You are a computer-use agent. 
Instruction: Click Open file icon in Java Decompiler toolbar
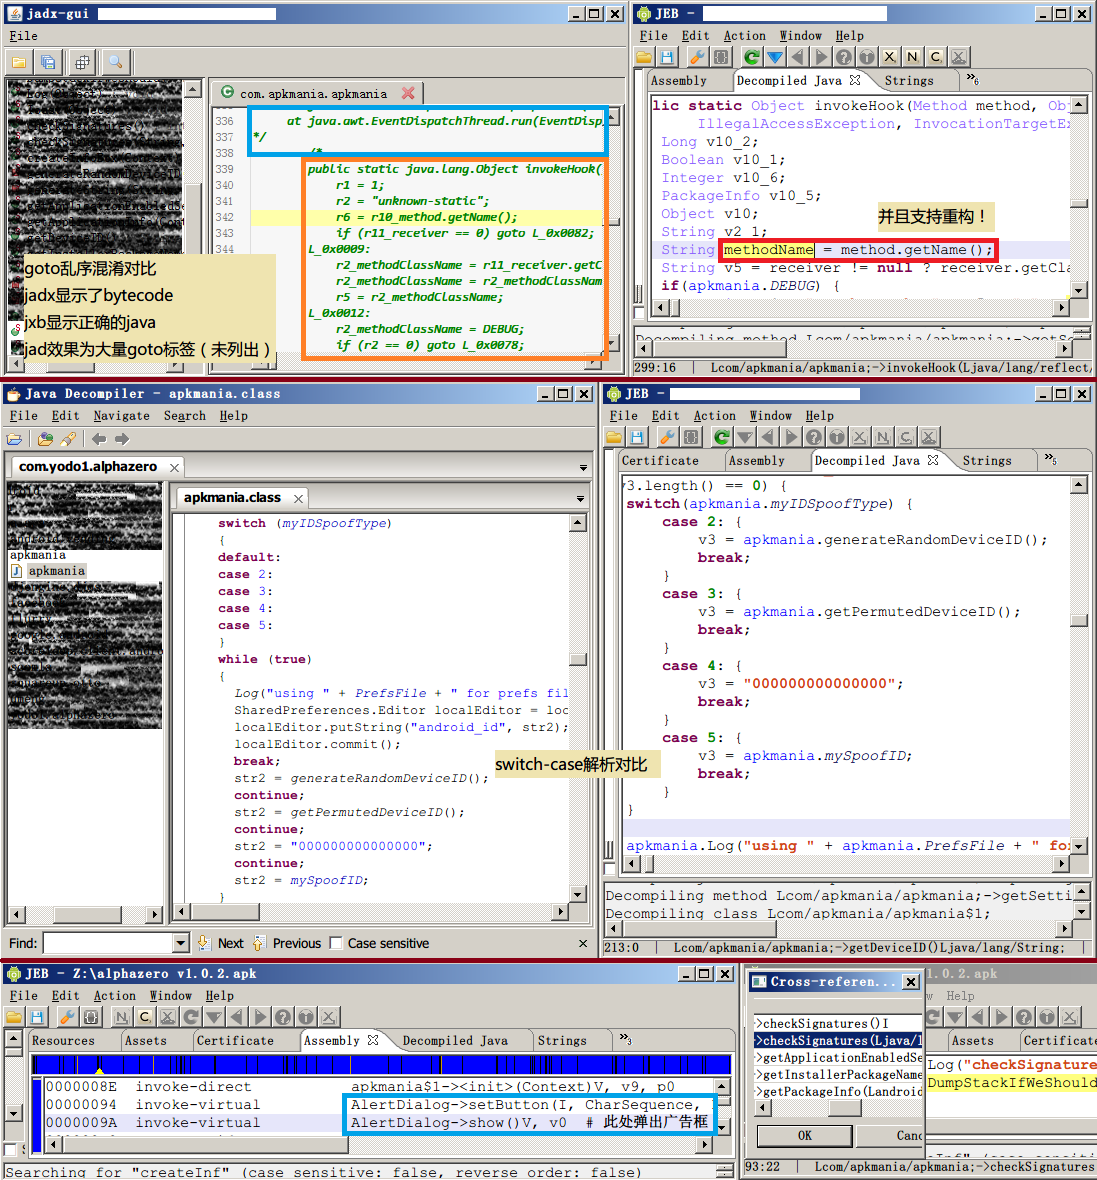(14, 439)
